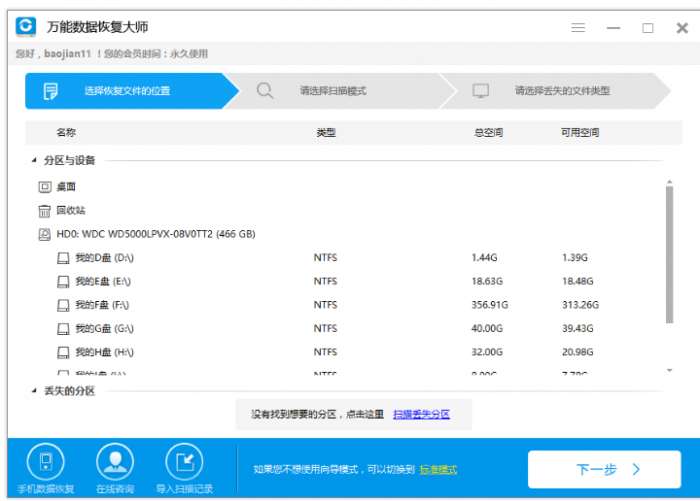Minimize the recovery app window
The height and width of the screenshot is (501, 700).
click(x=613, y=28)
